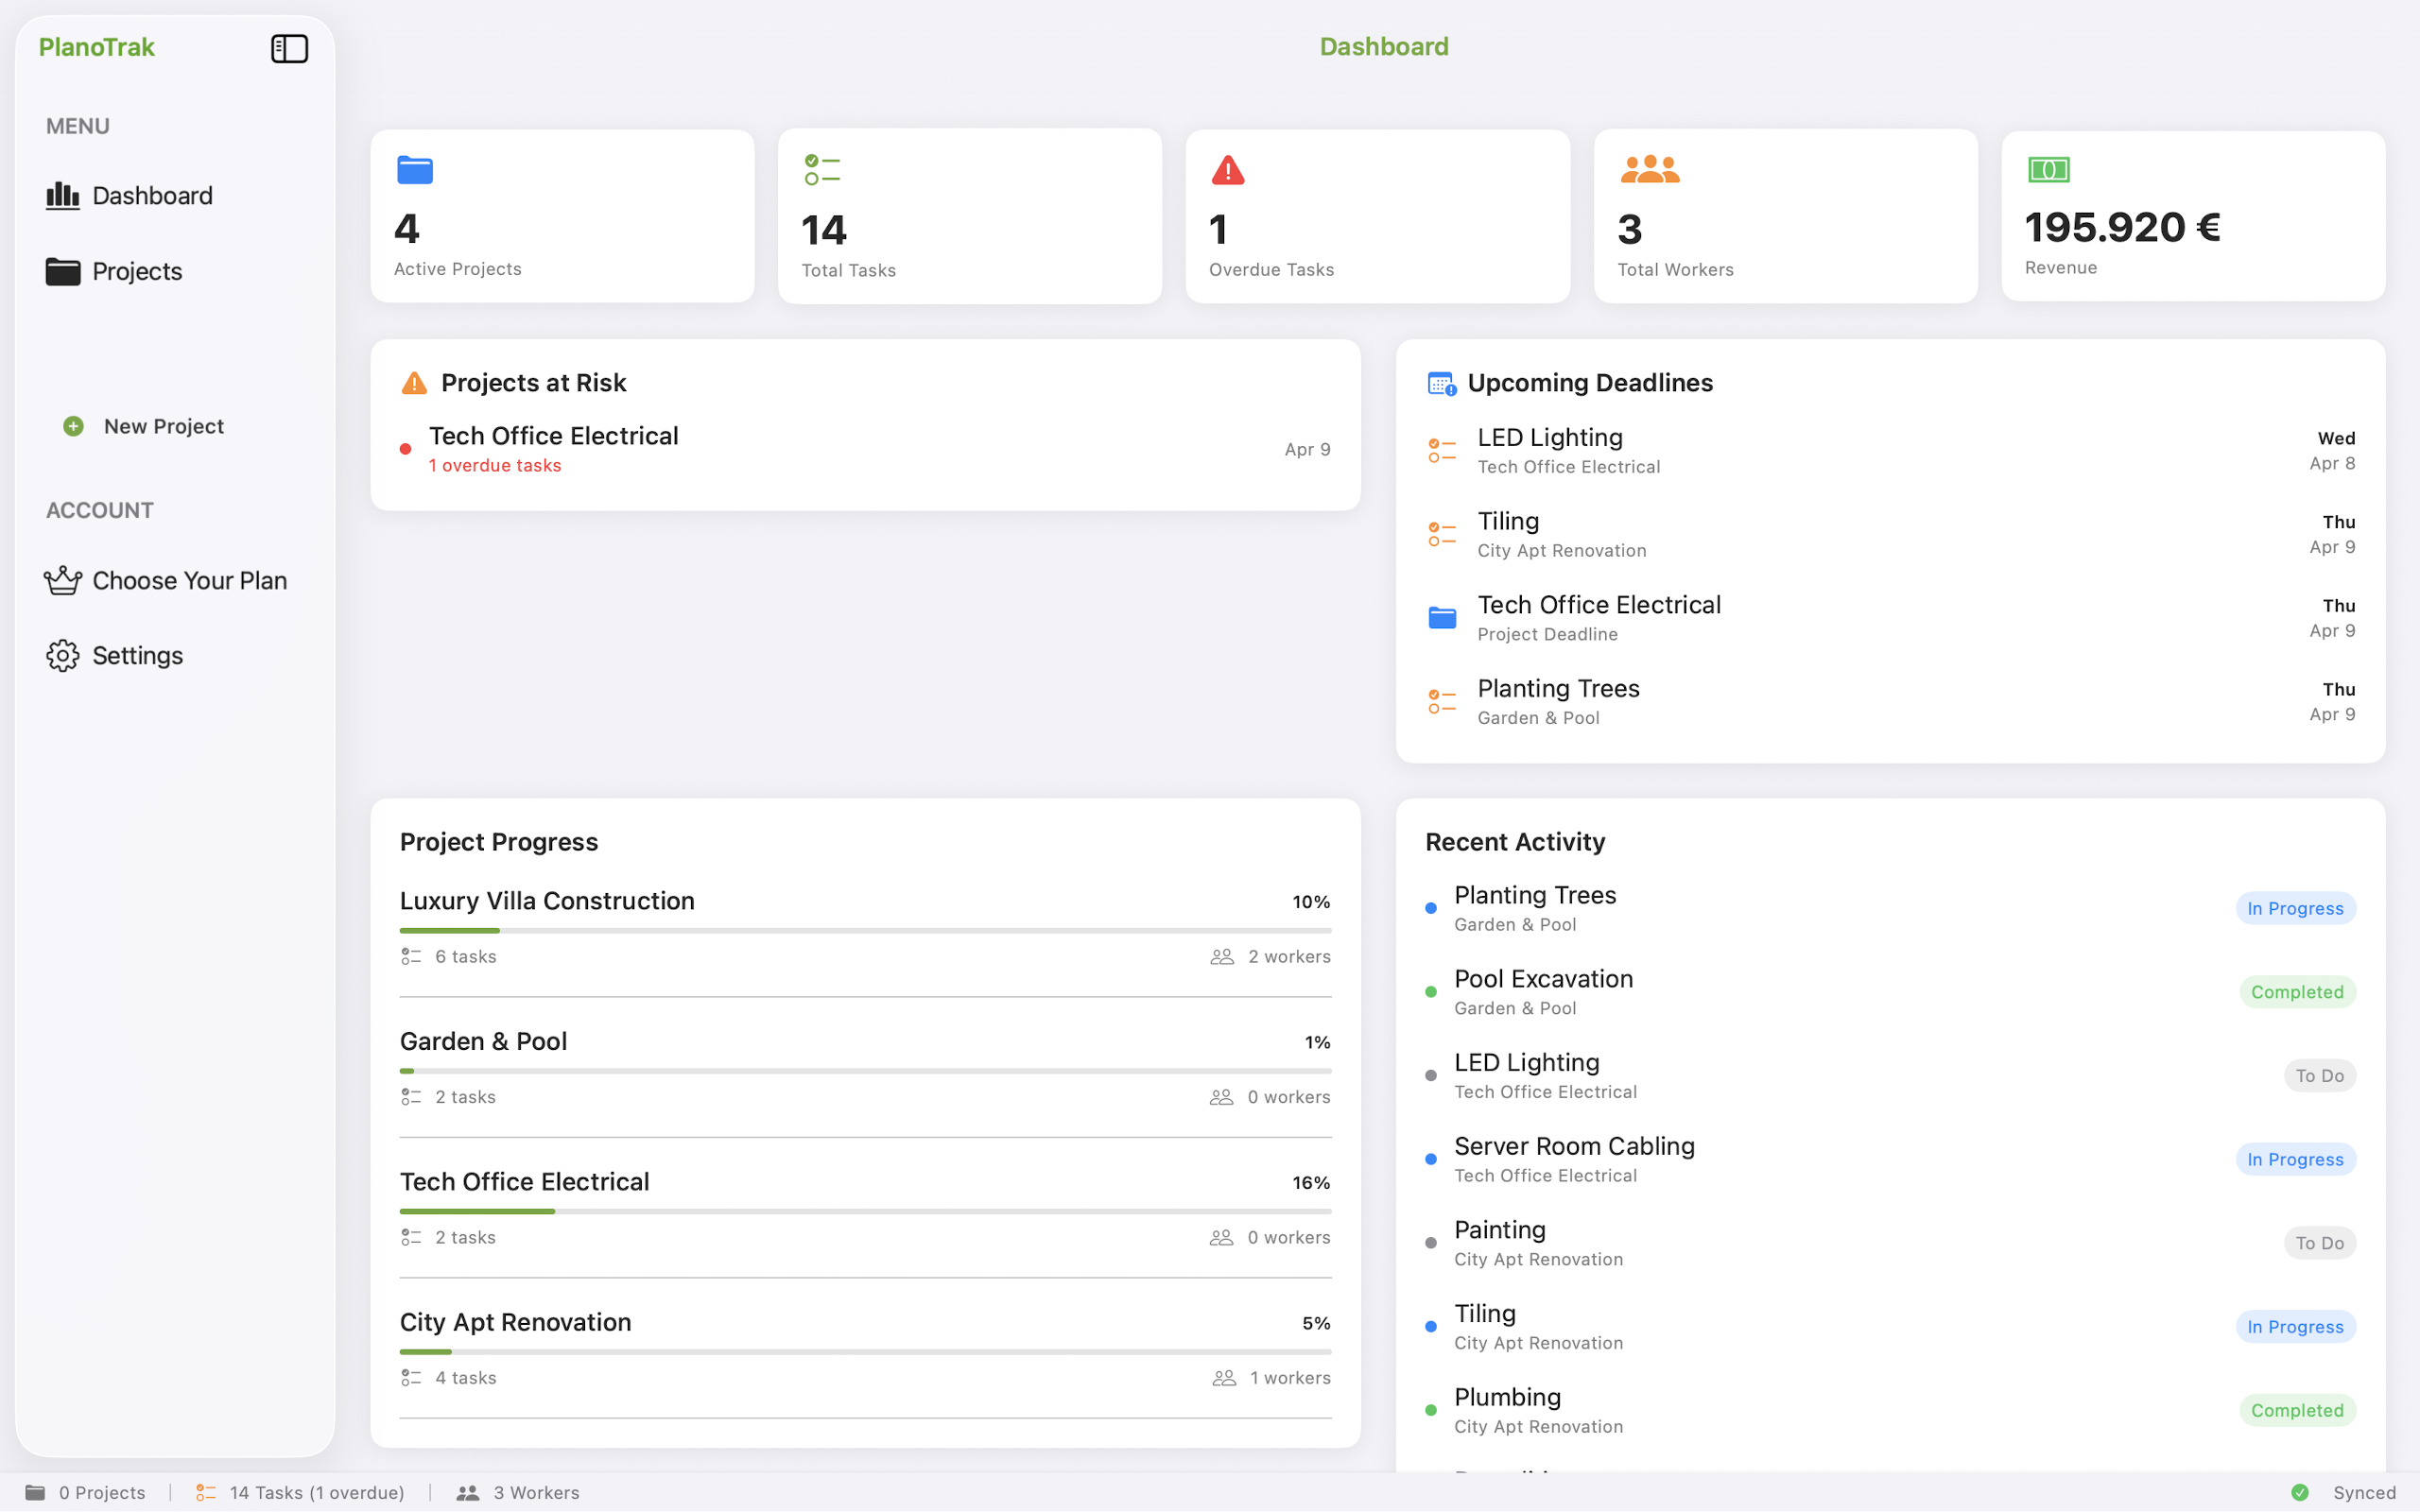
Task: Select City Apt Renovation project title
Action: (x=515, y=1322)
